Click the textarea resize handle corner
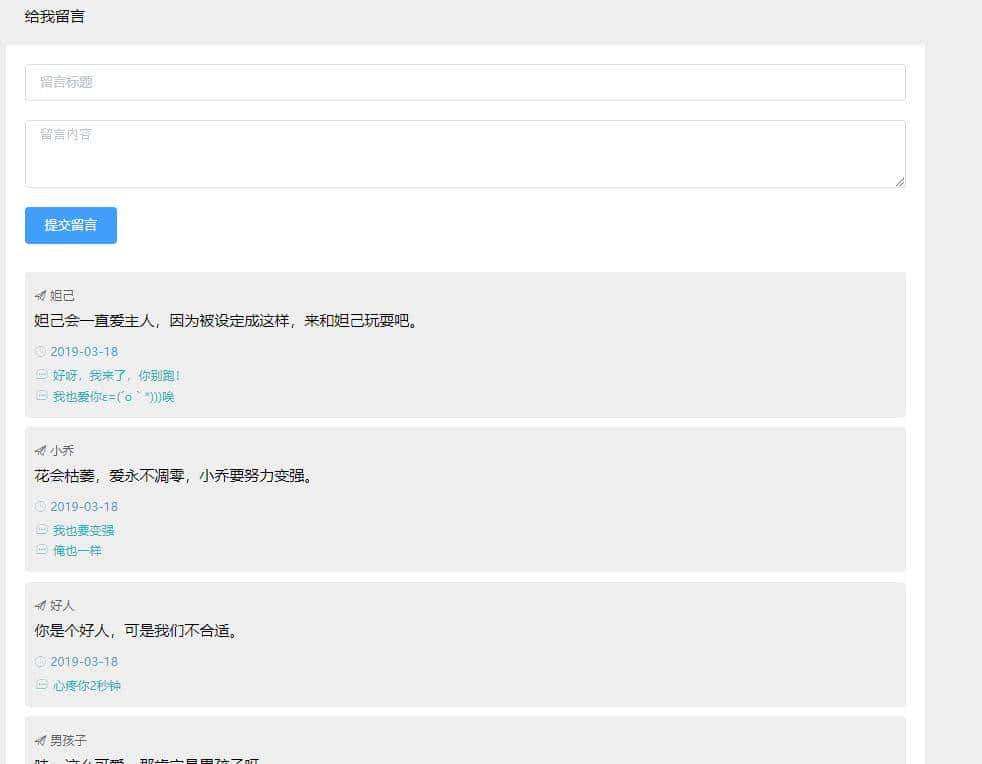Viewport: 982px width, 764px height. [900, 182]
